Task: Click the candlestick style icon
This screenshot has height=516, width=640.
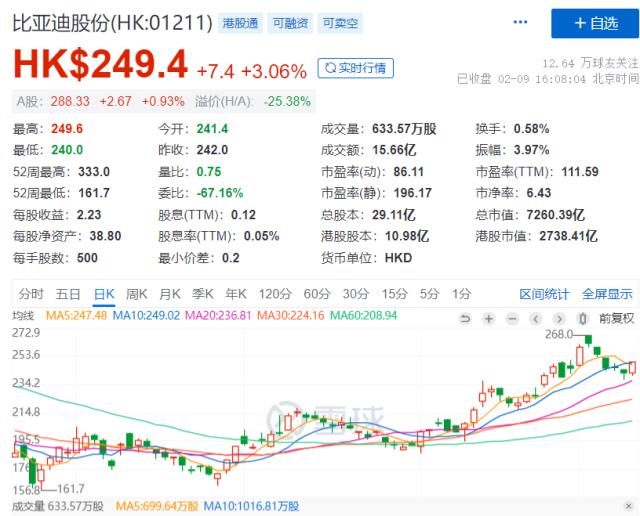Action: tap(583, 318)
